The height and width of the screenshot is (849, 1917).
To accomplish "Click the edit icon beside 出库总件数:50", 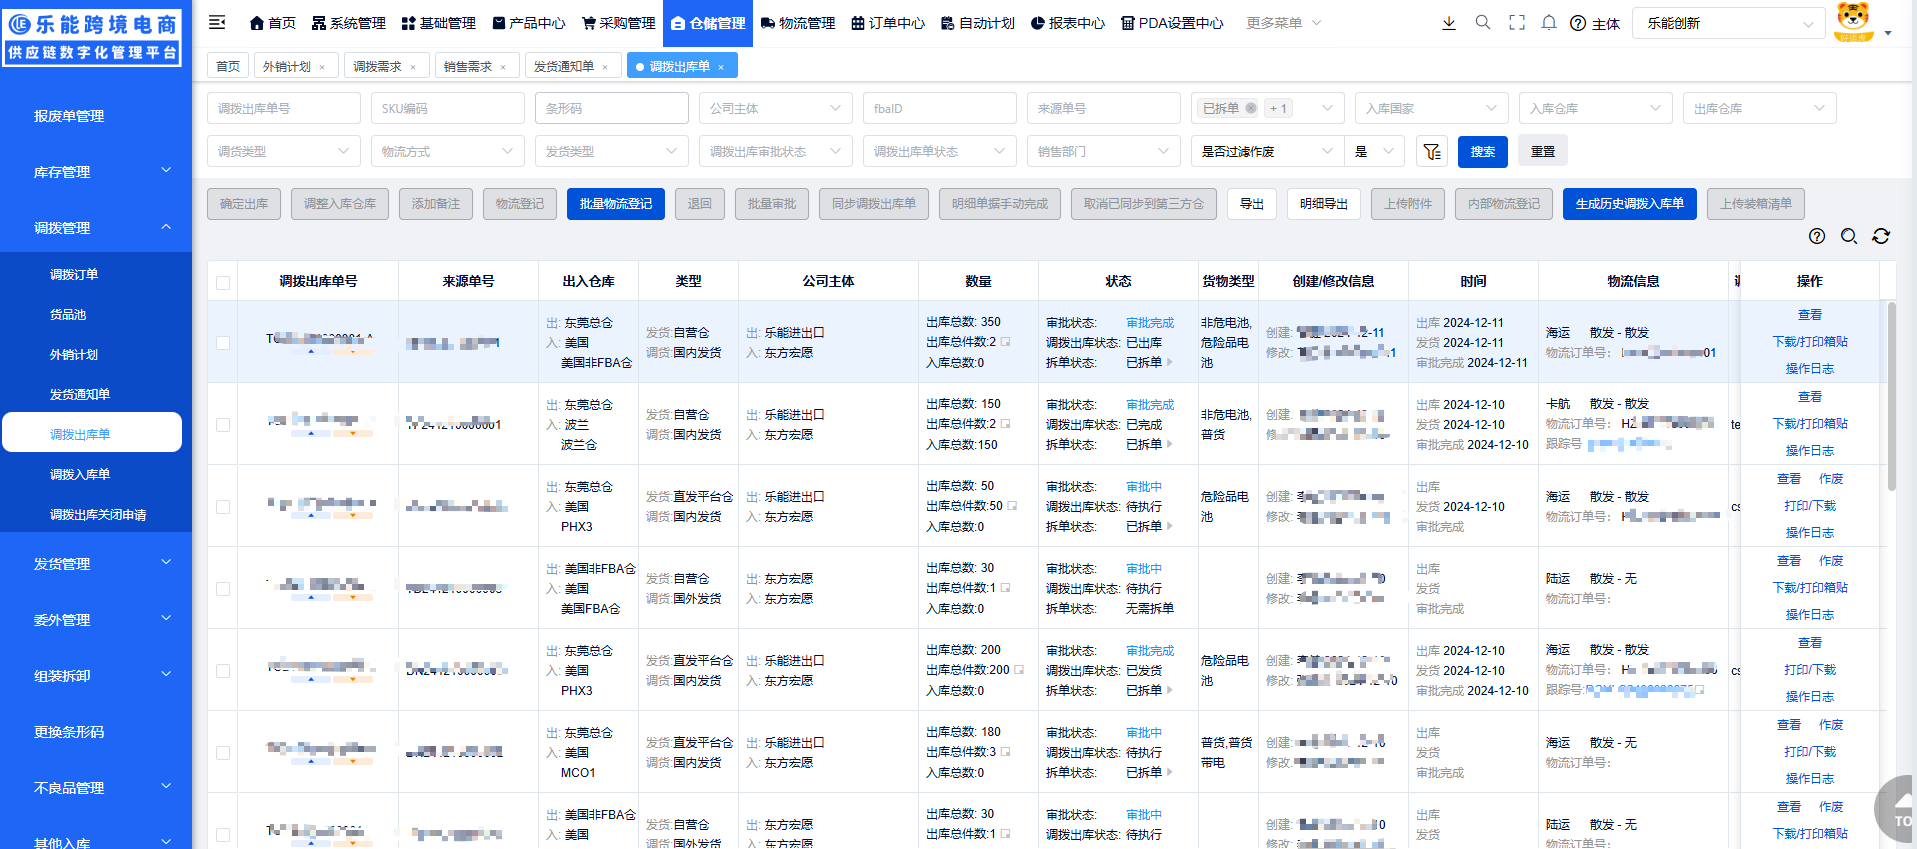I will coord(1012,506).
